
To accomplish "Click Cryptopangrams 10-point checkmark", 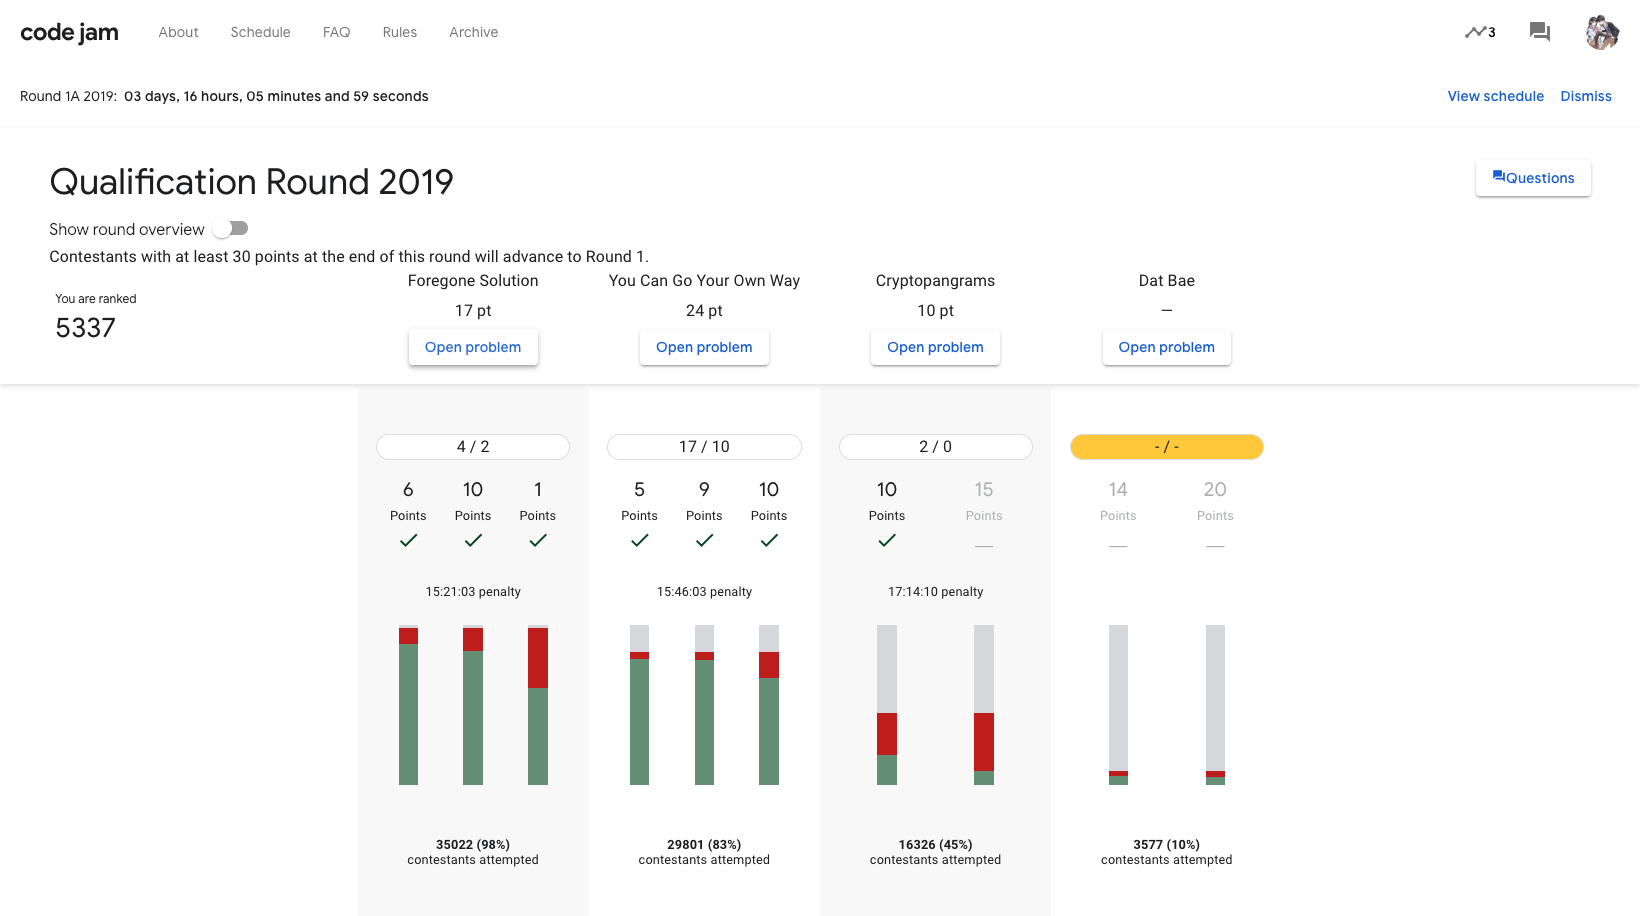I will 886,540.
